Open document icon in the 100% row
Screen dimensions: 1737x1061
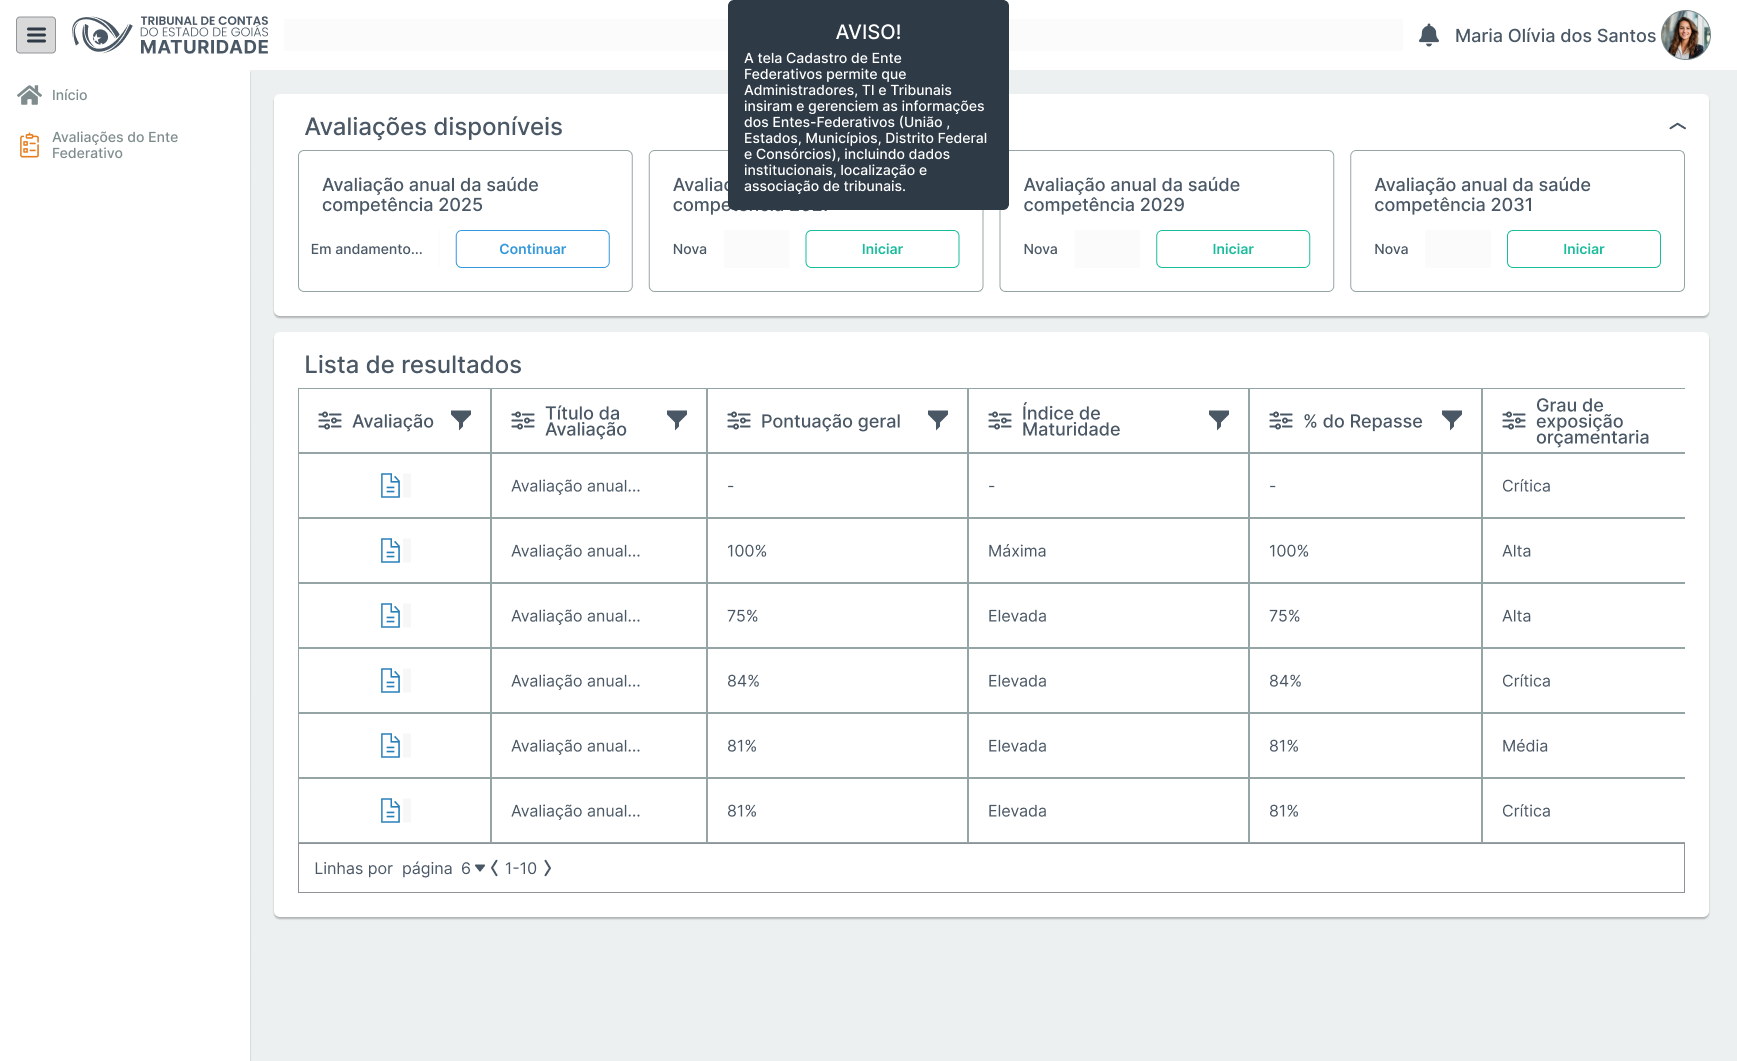point(390,551)
